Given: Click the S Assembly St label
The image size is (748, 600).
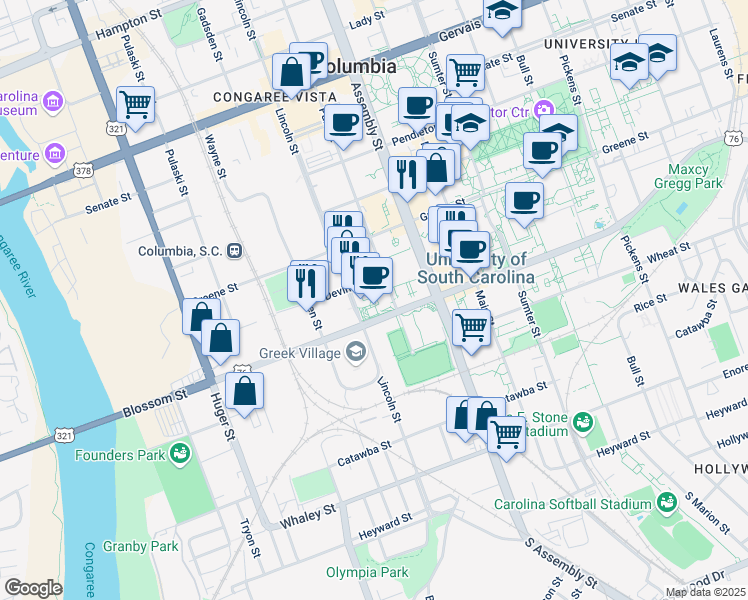Looking at the screenshot, I should (x=561, y=563).
